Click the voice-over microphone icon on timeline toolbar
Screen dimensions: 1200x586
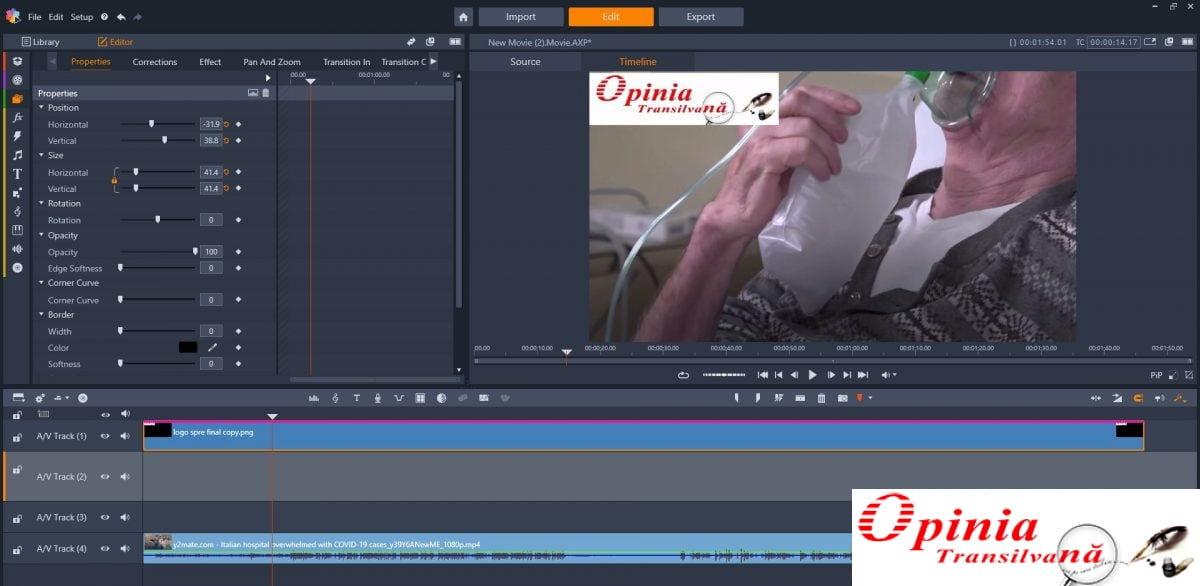point(377,398)
